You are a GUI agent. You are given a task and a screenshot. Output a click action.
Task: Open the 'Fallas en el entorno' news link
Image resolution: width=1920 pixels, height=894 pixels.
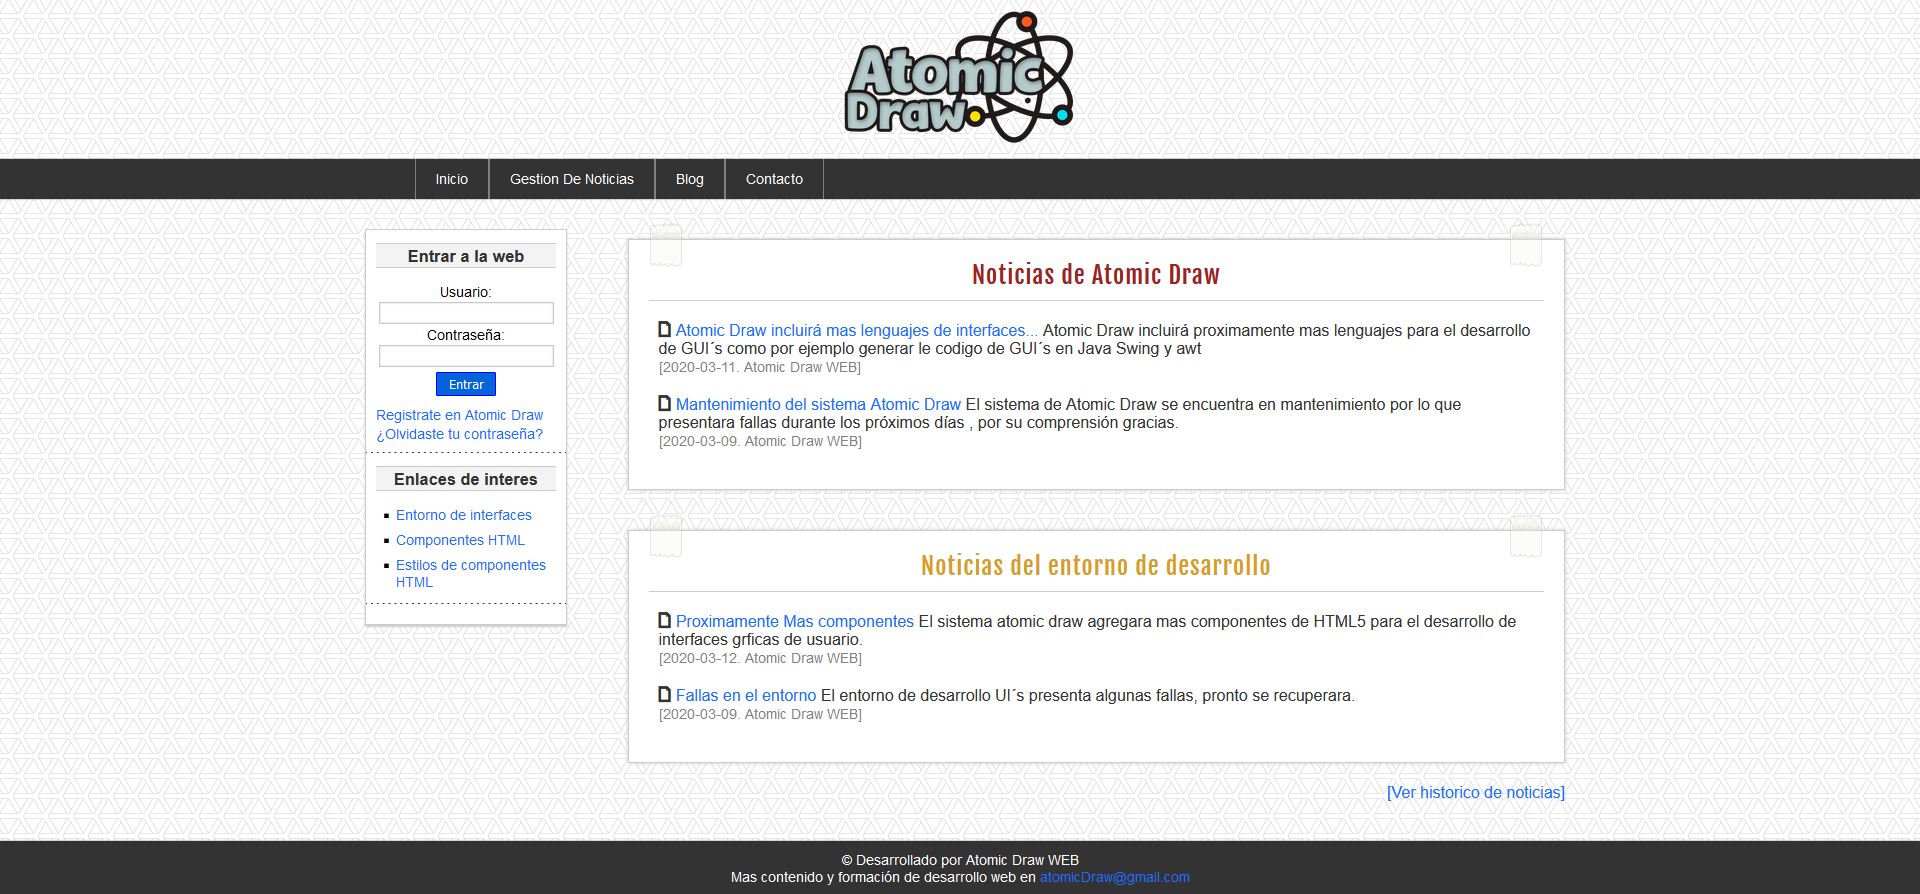coord(746,695)
